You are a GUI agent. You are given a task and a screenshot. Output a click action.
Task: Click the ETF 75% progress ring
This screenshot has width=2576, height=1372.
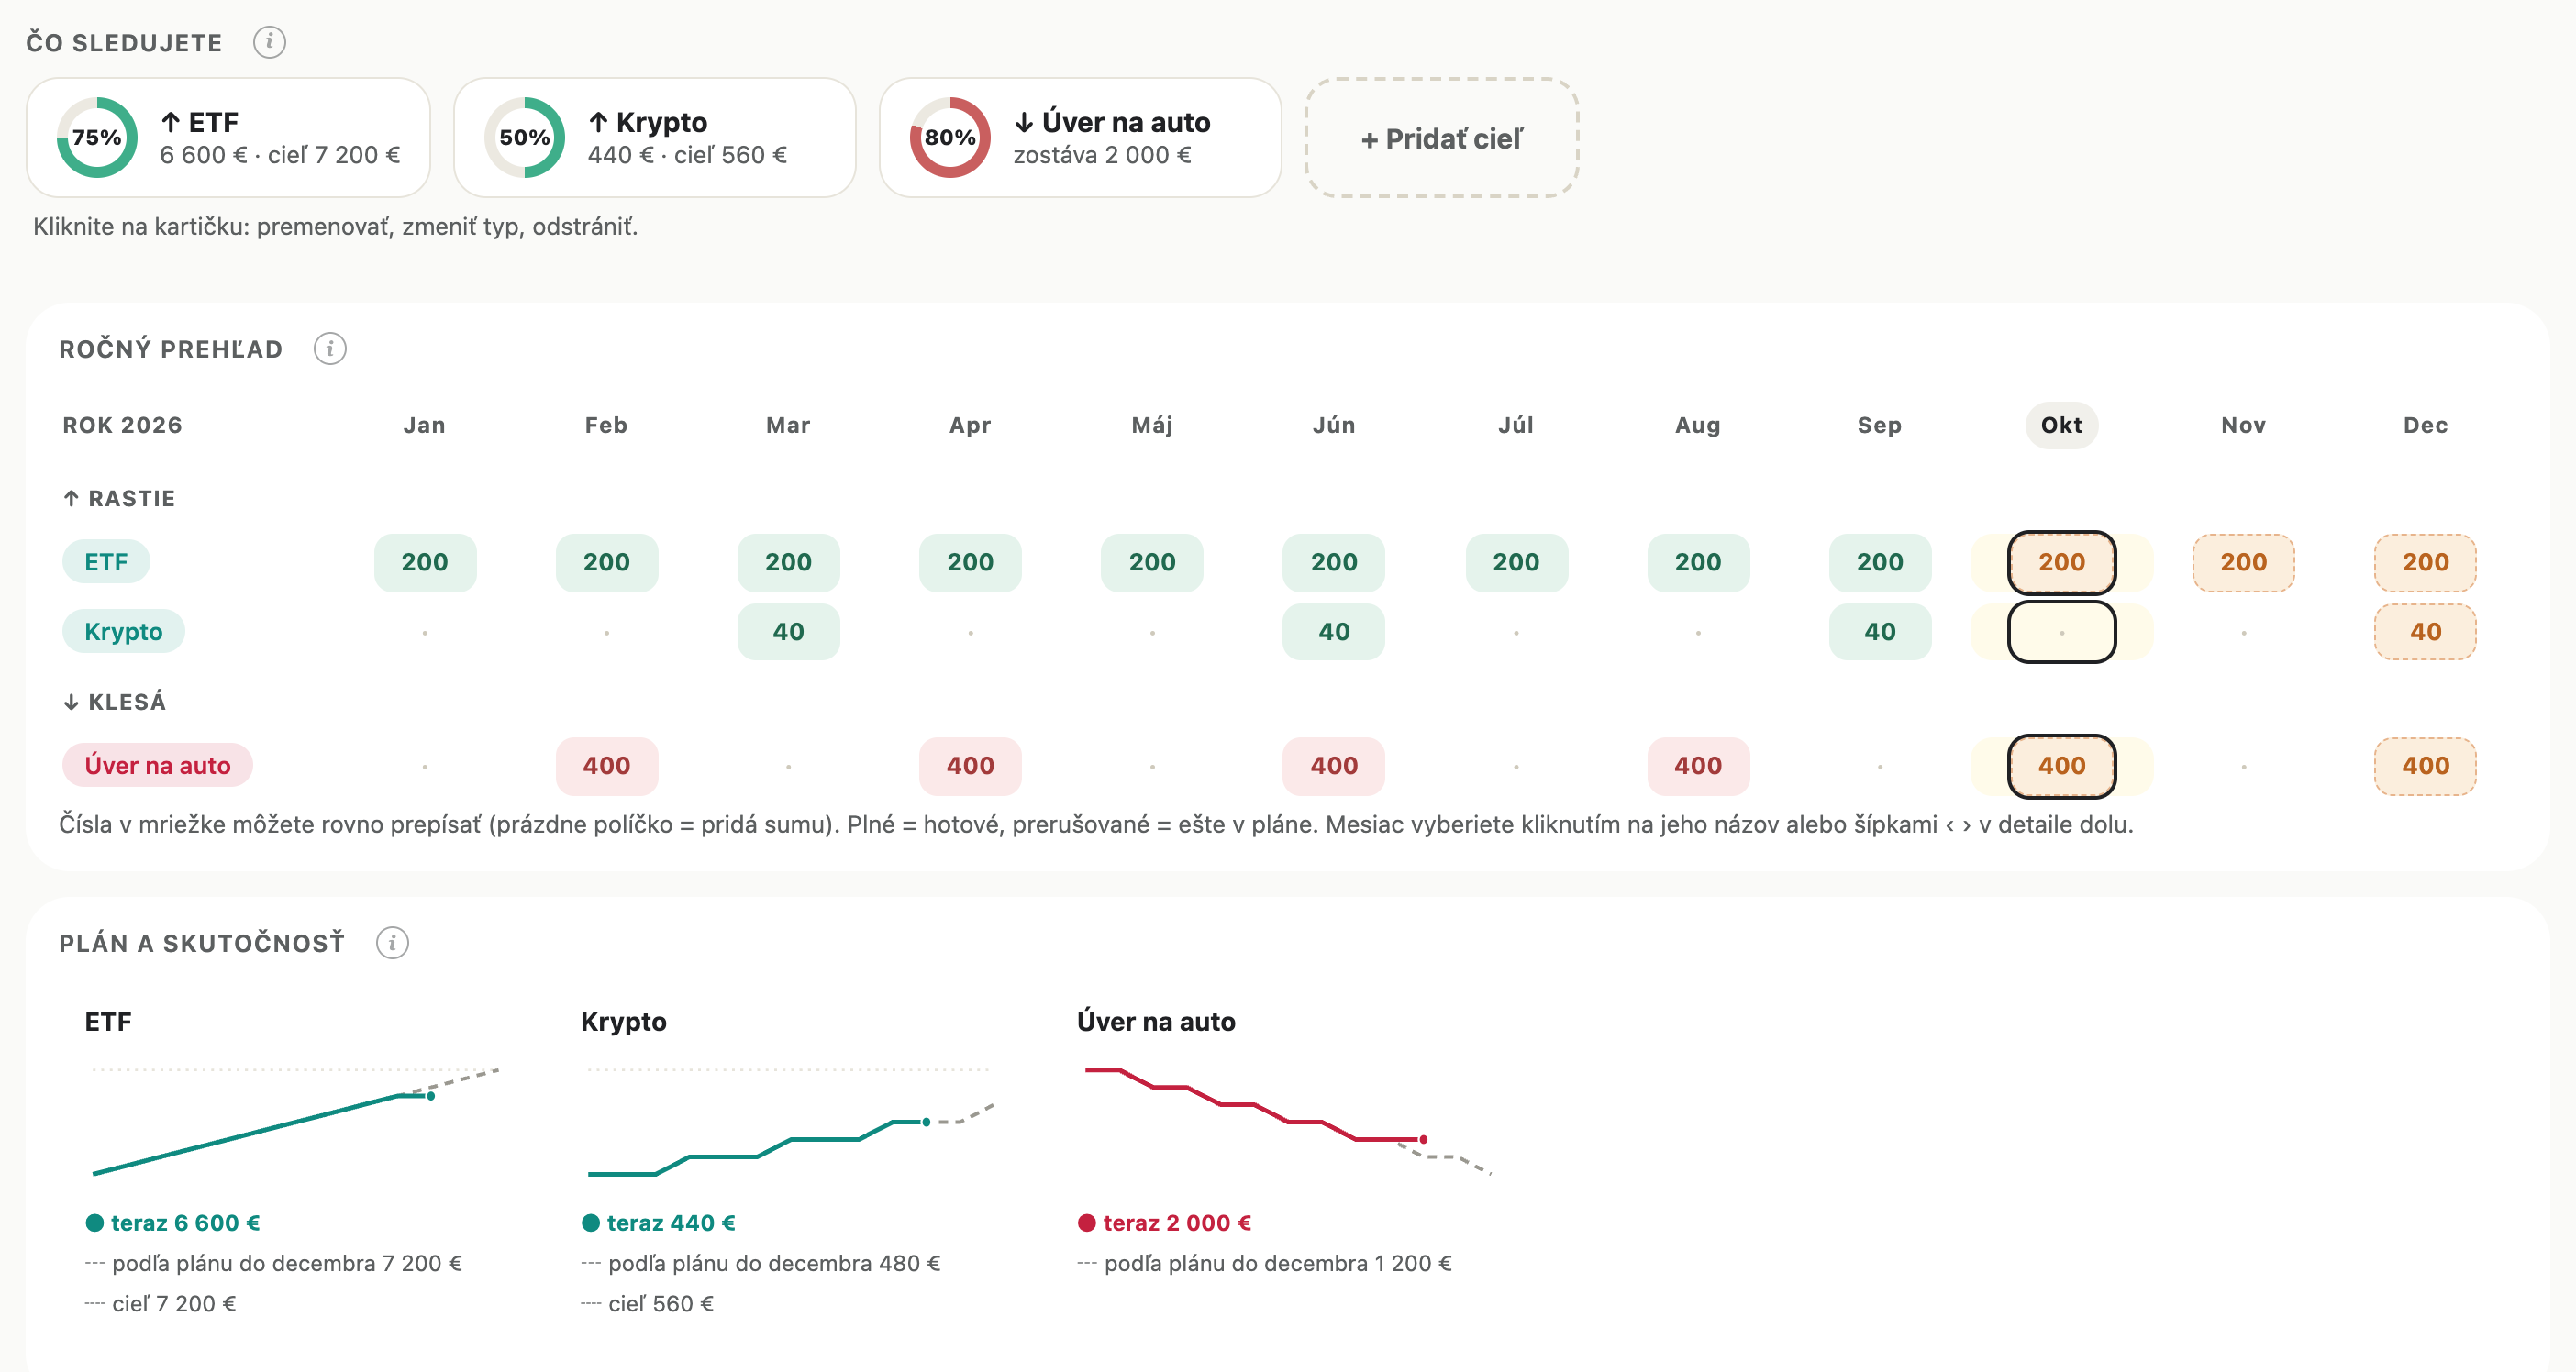97,138
